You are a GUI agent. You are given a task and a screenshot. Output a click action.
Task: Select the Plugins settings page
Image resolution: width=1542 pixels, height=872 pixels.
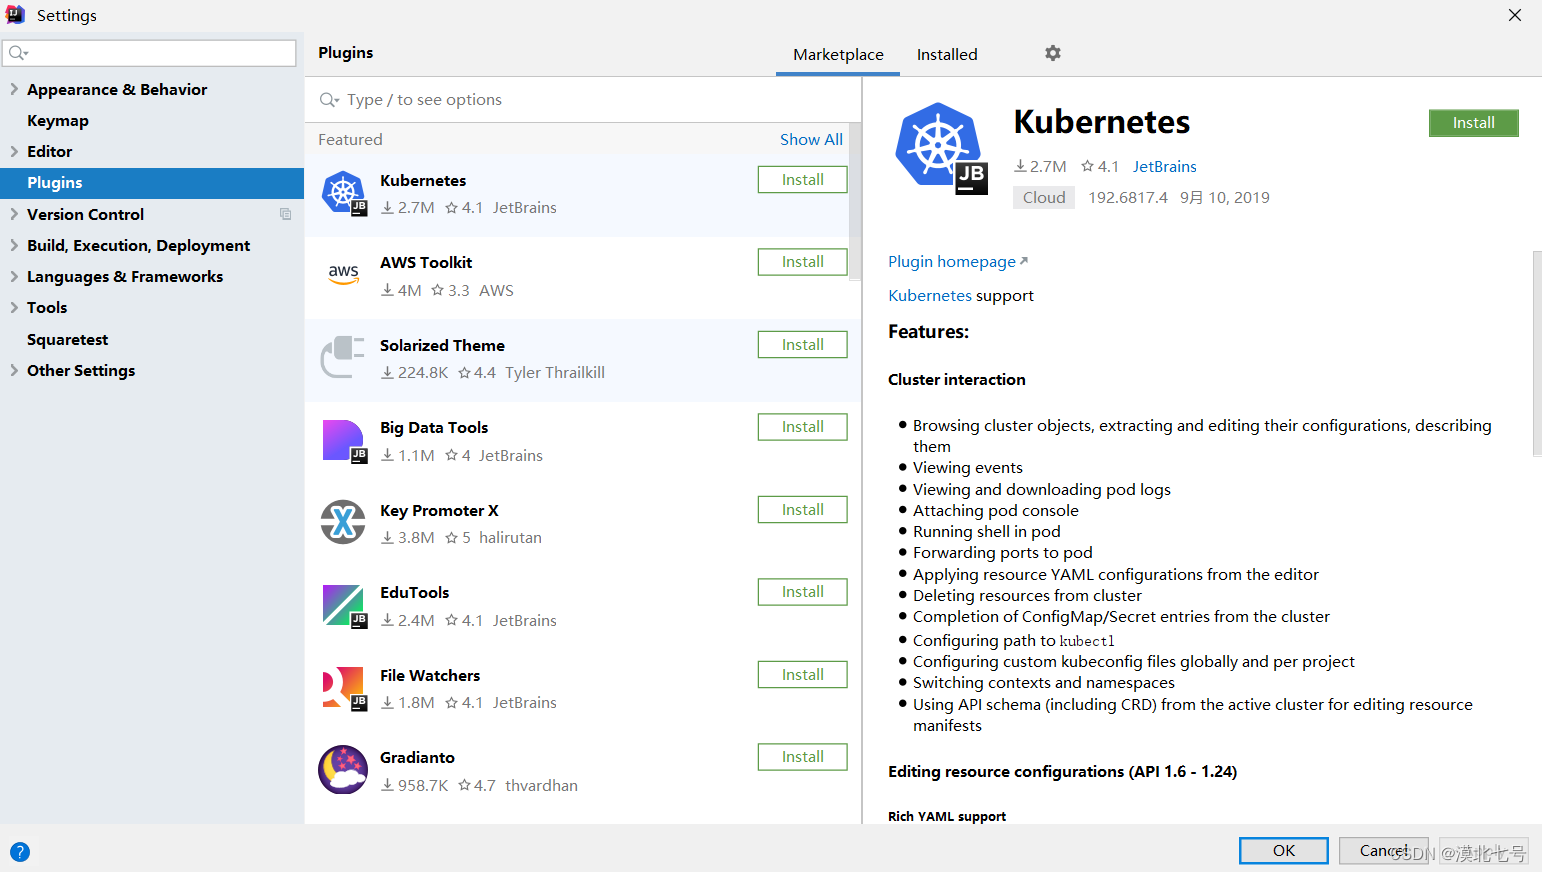pos(152,183)
